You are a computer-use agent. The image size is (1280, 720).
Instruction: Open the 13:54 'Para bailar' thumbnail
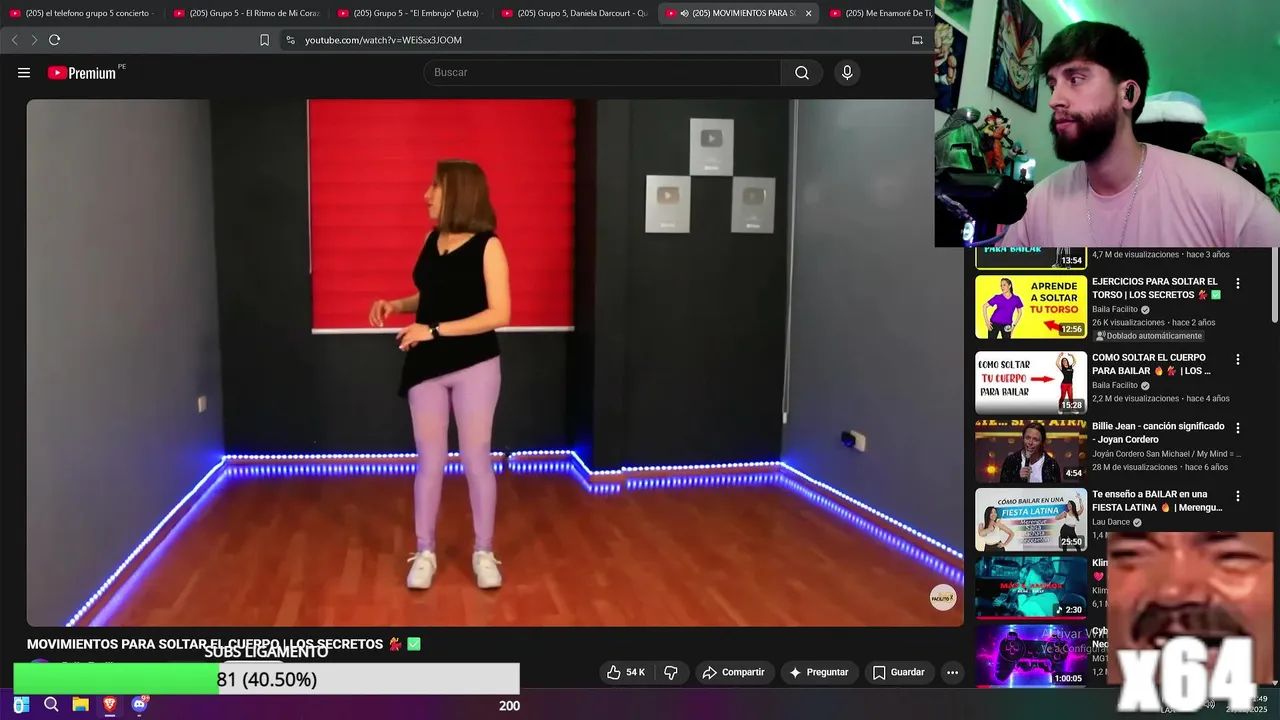tap(1031, 258)
